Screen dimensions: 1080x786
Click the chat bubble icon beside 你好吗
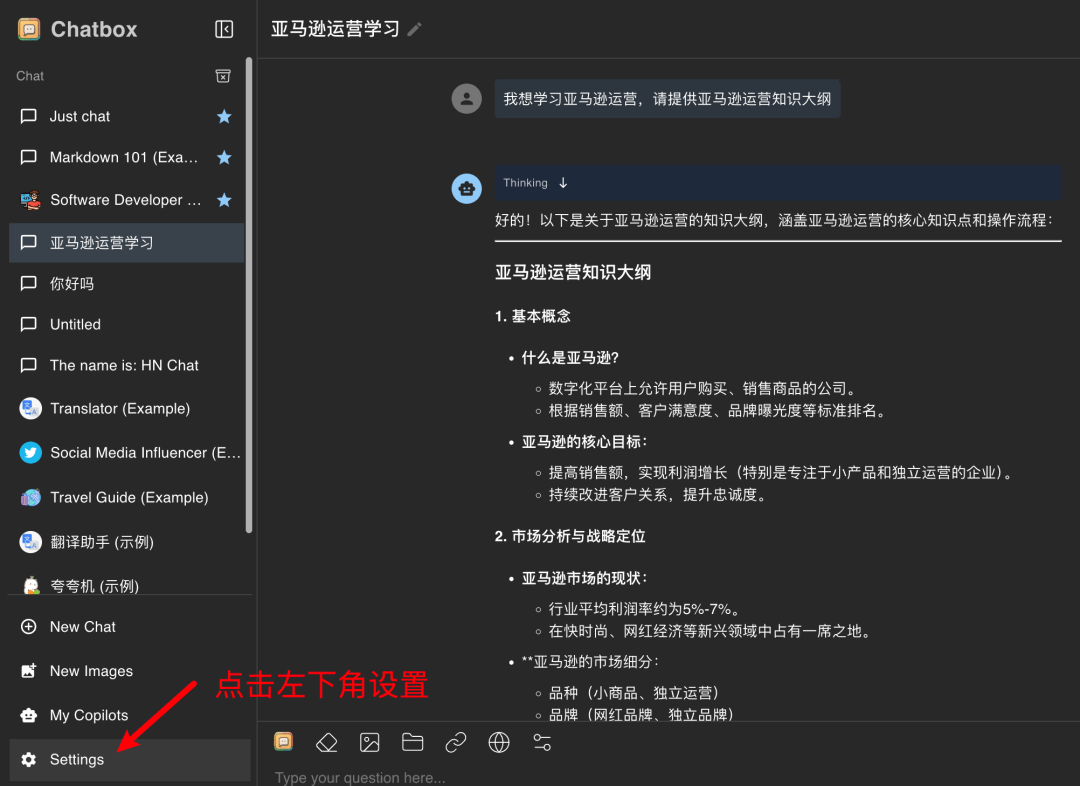click(29, 284)
